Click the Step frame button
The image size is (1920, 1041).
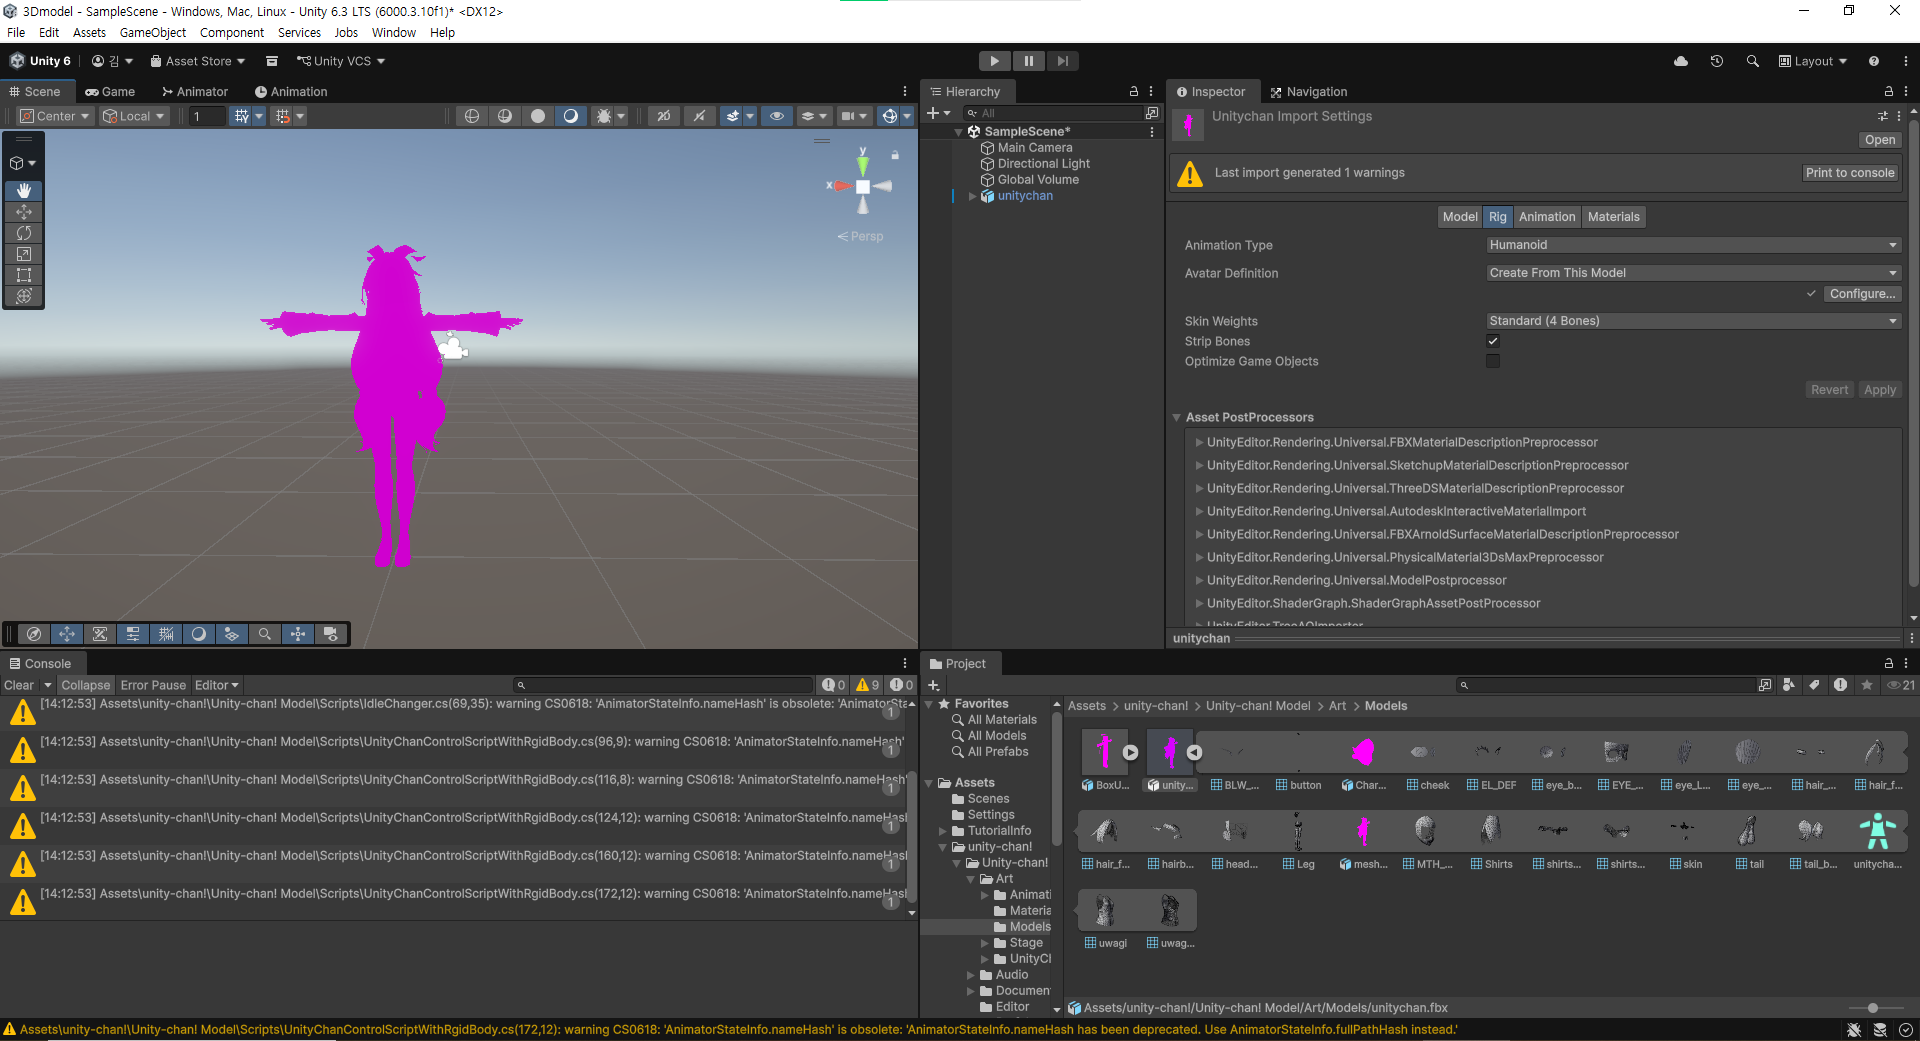pyautogui.click(x=1063, y=61)
